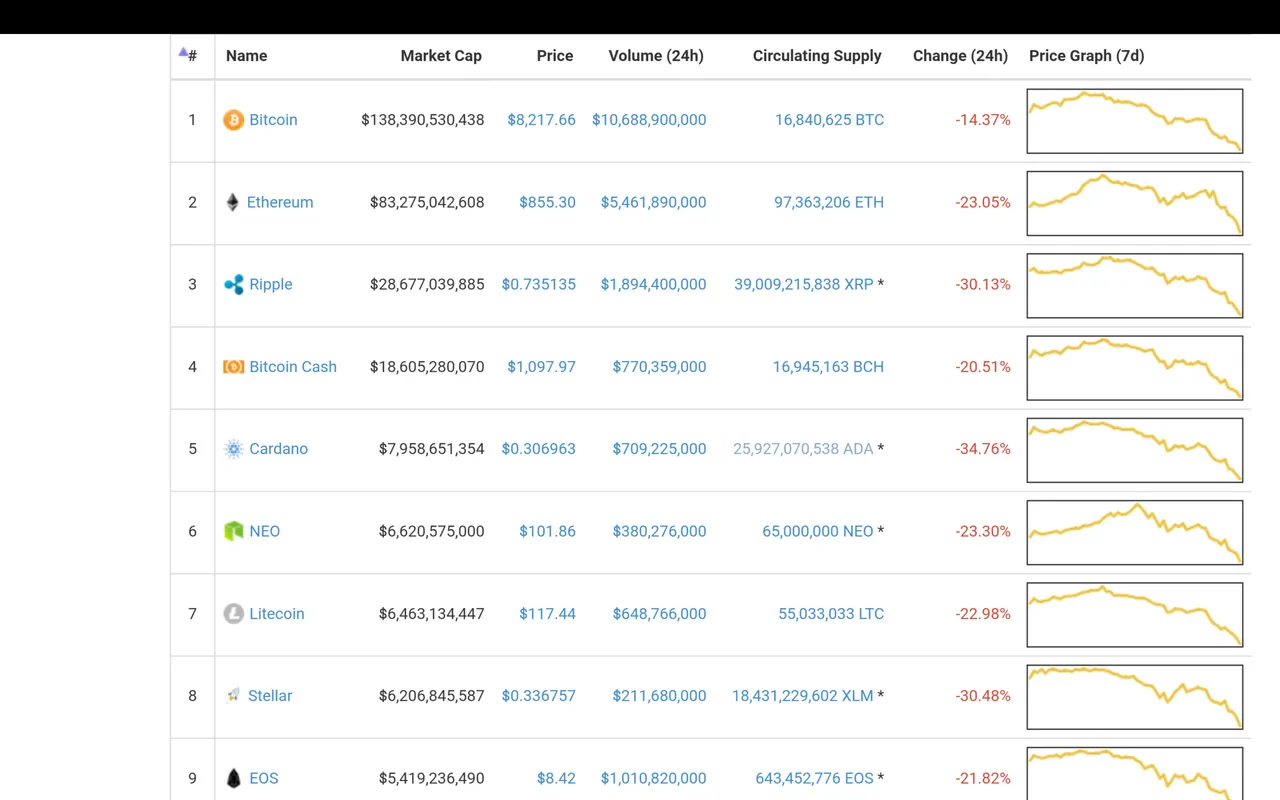Click Ethereum market cap $83,275,042,608
This screenshot has width=1280, height=800.
[x=427, y=202]
